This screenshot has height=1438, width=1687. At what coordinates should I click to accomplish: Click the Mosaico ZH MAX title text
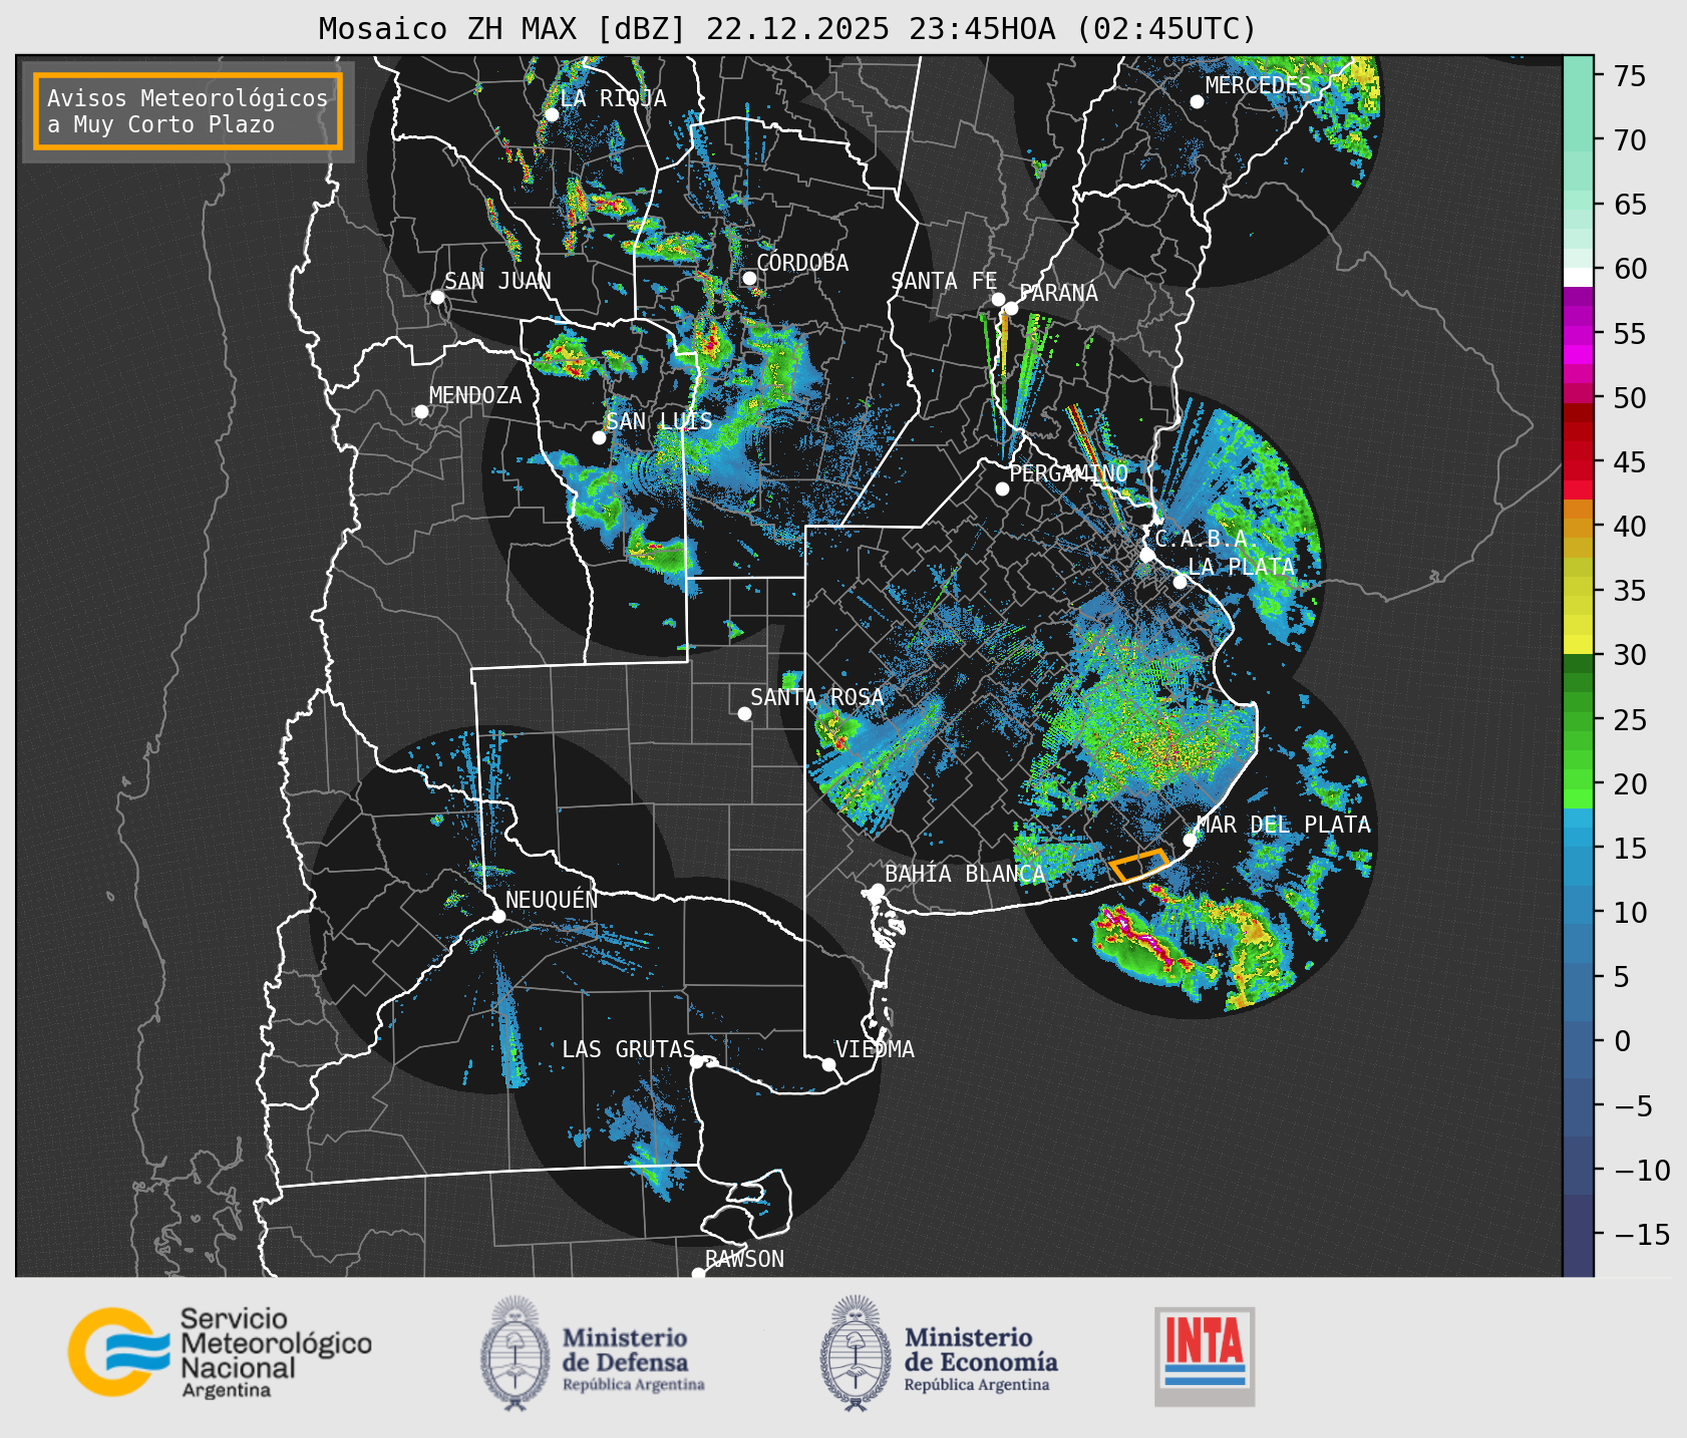coord(787,29)
